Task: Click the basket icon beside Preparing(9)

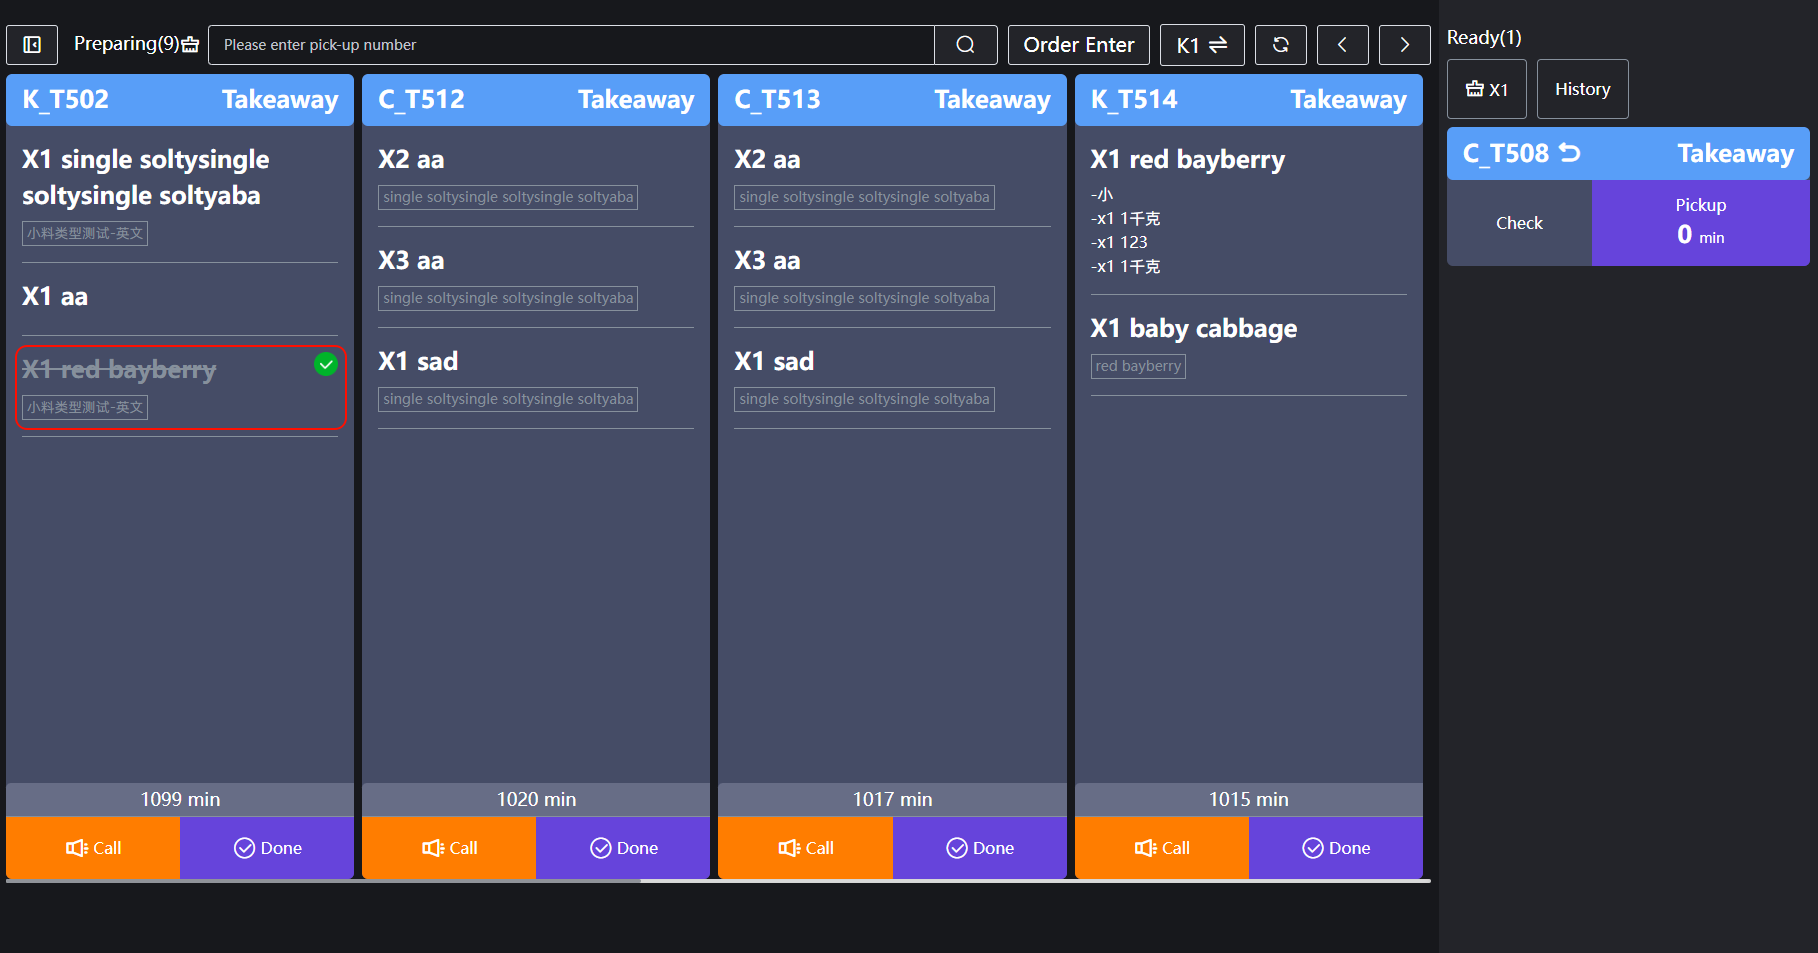Action: click(x=191, y=45)
